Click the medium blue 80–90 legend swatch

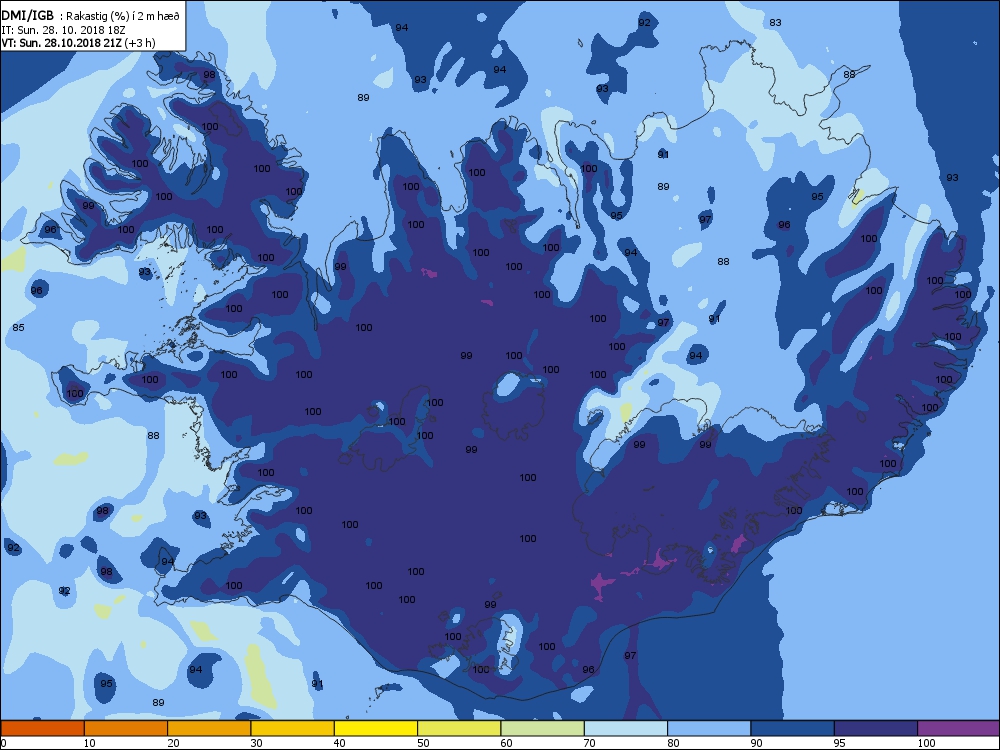709,728
